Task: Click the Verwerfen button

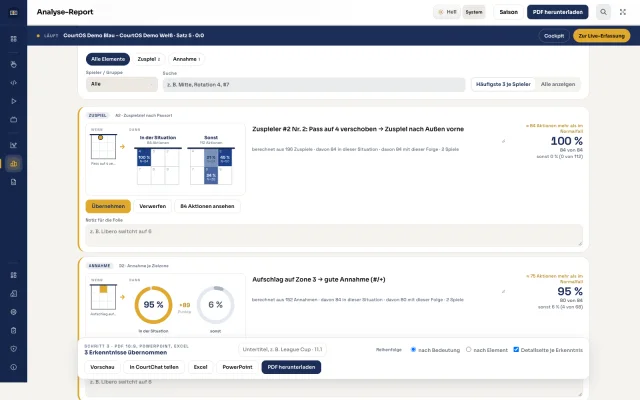Action: pos(153,206)
